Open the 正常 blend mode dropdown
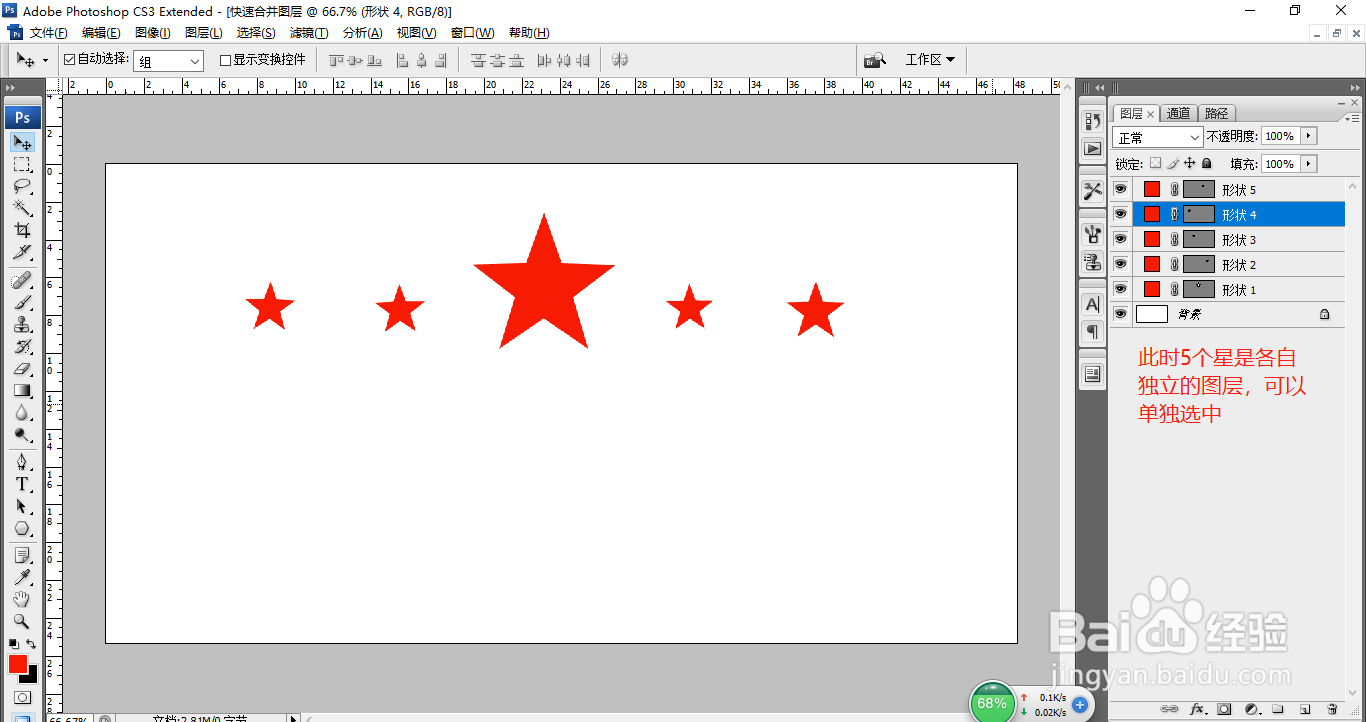Viewport: 1366px width, 722px height. point(1157,137)
